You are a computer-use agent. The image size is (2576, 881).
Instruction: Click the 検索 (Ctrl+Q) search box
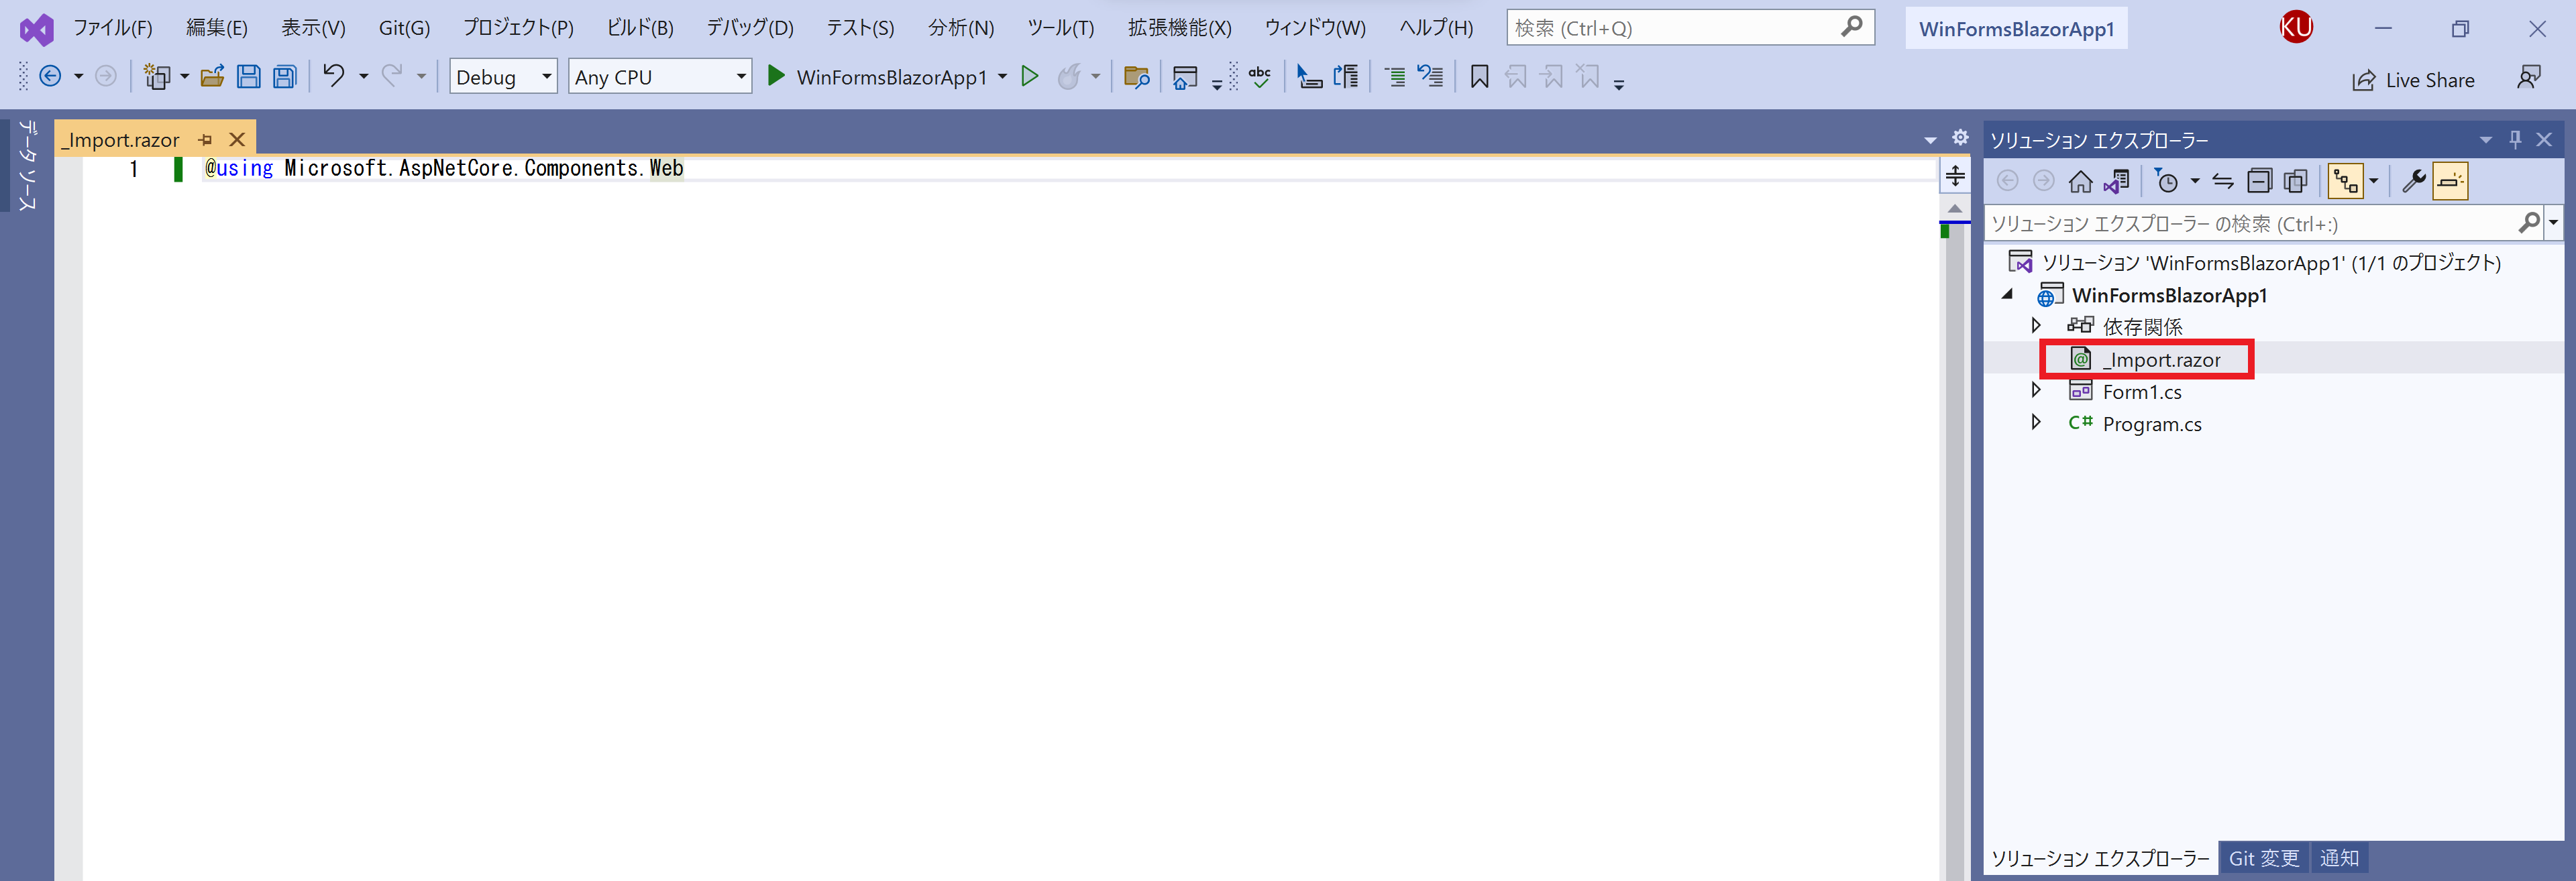pyautogui.click(x=1690, y=28)
